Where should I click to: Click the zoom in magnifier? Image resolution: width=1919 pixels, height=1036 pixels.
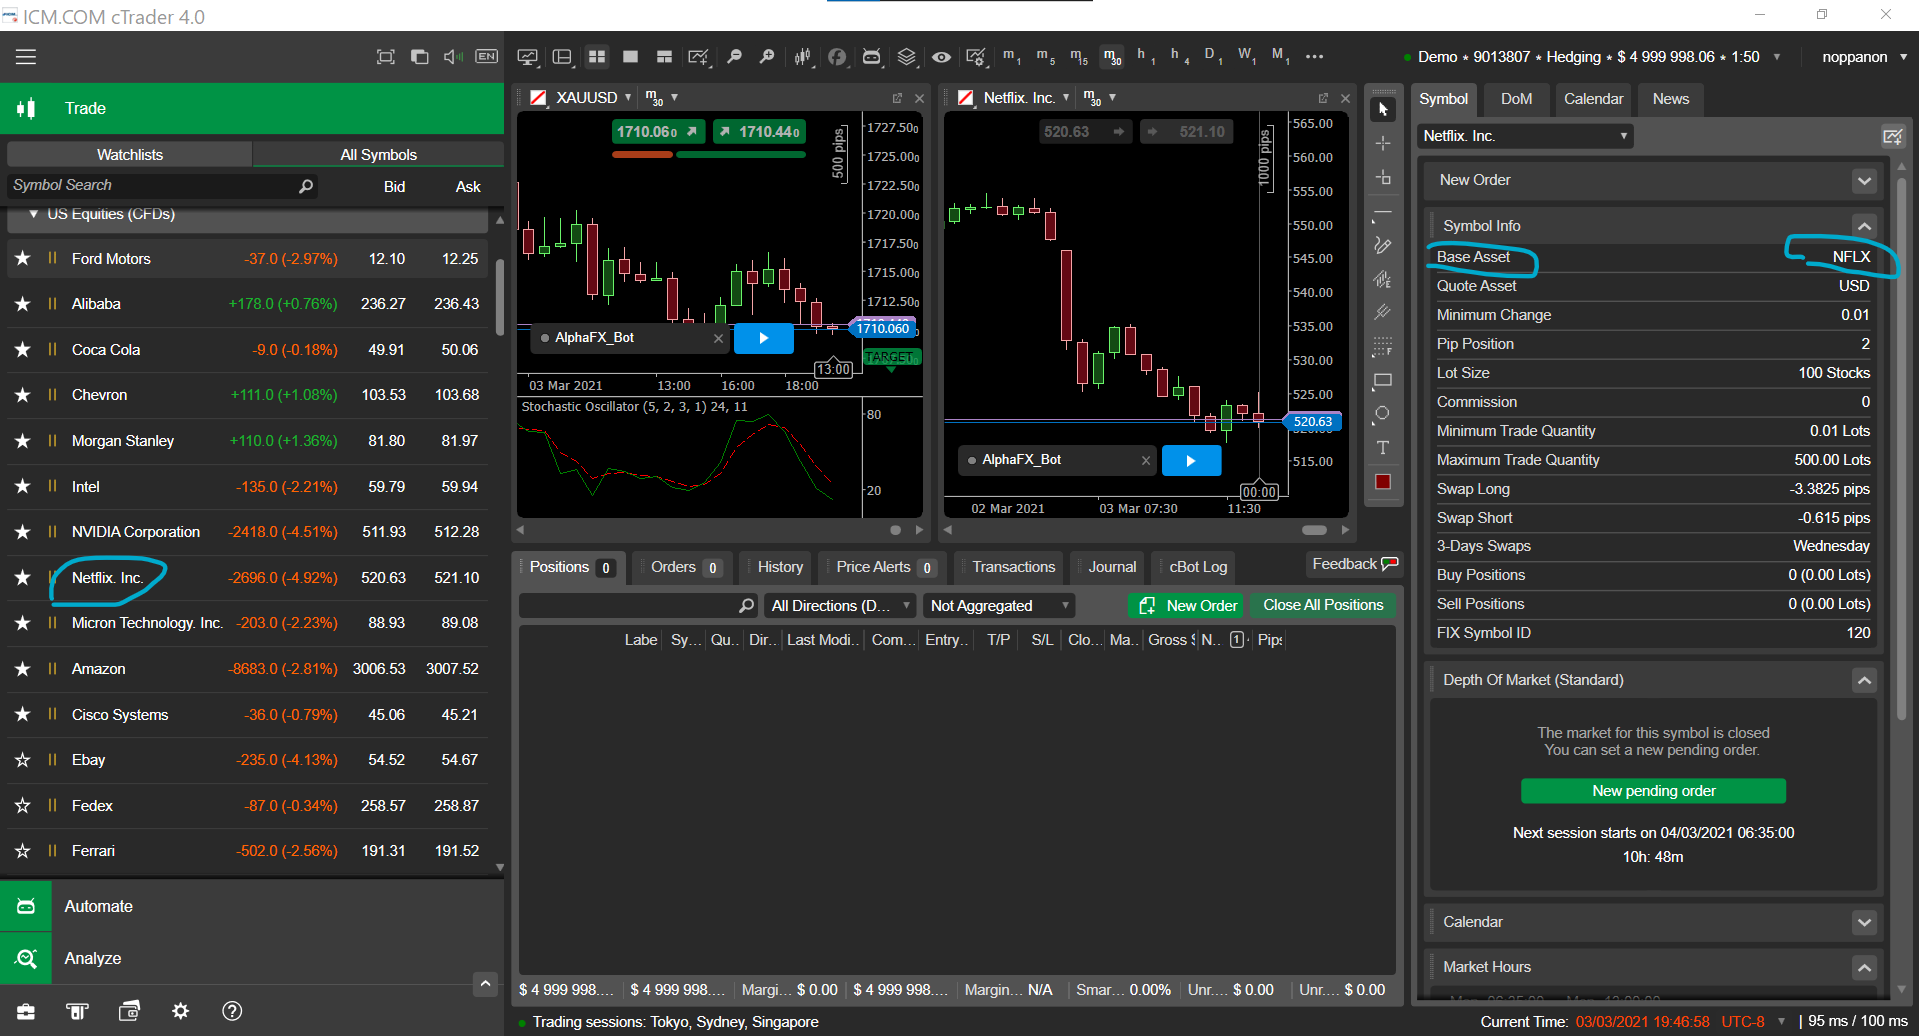tap(767, 57)
